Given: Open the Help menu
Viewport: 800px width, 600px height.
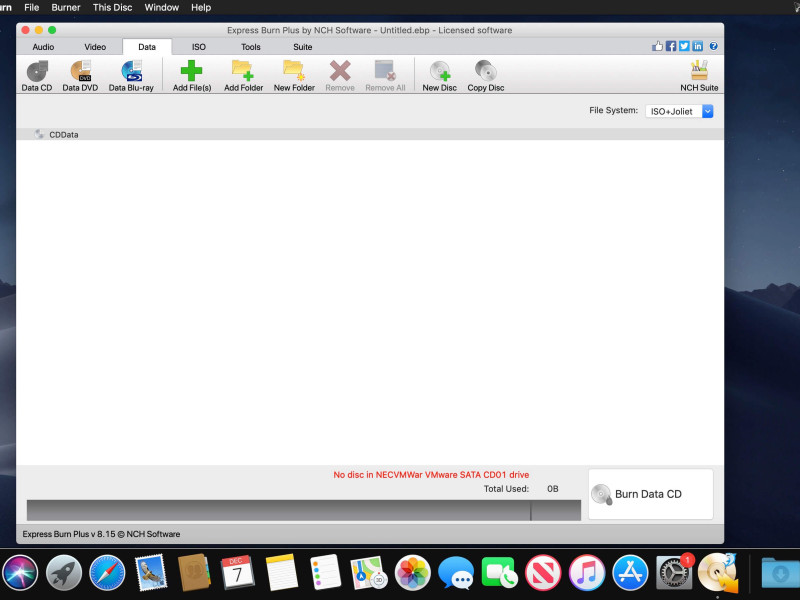Looking at the screenshot, I should [x=201, y=8].
